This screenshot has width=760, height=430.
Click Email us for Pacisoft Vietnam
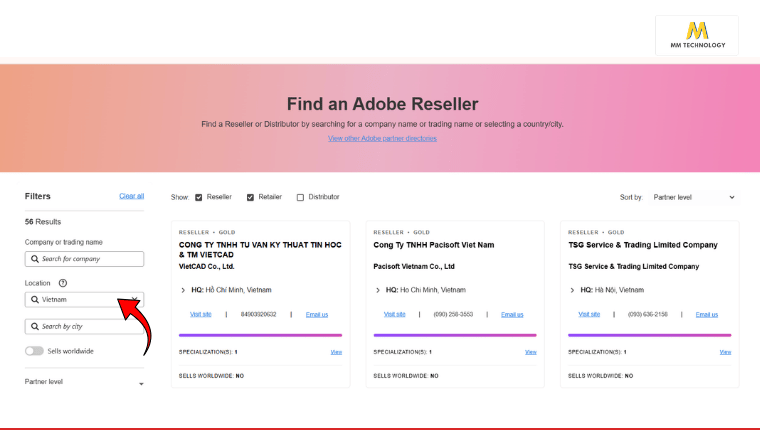pyautogui.click(x=512, y=315)
